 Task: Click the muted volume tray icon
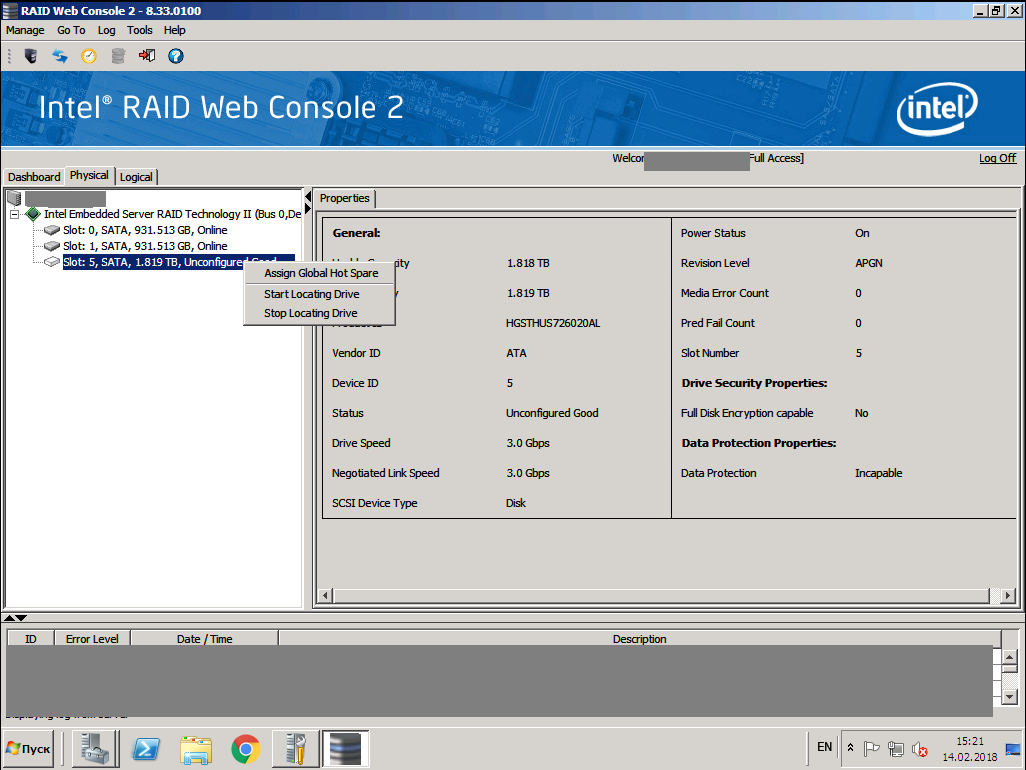(x=919, y=748)
